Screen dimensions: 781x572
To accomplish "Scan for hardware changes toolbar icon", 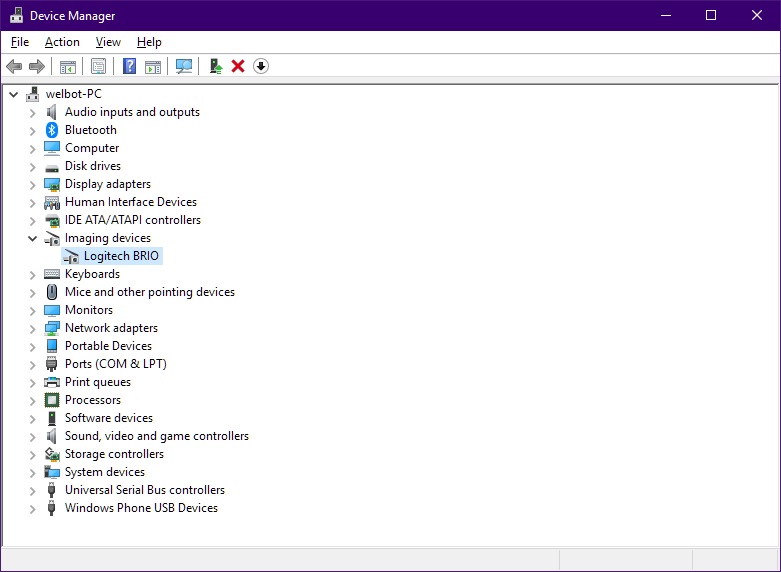I will pyautogui.click(x=184, y=66).
